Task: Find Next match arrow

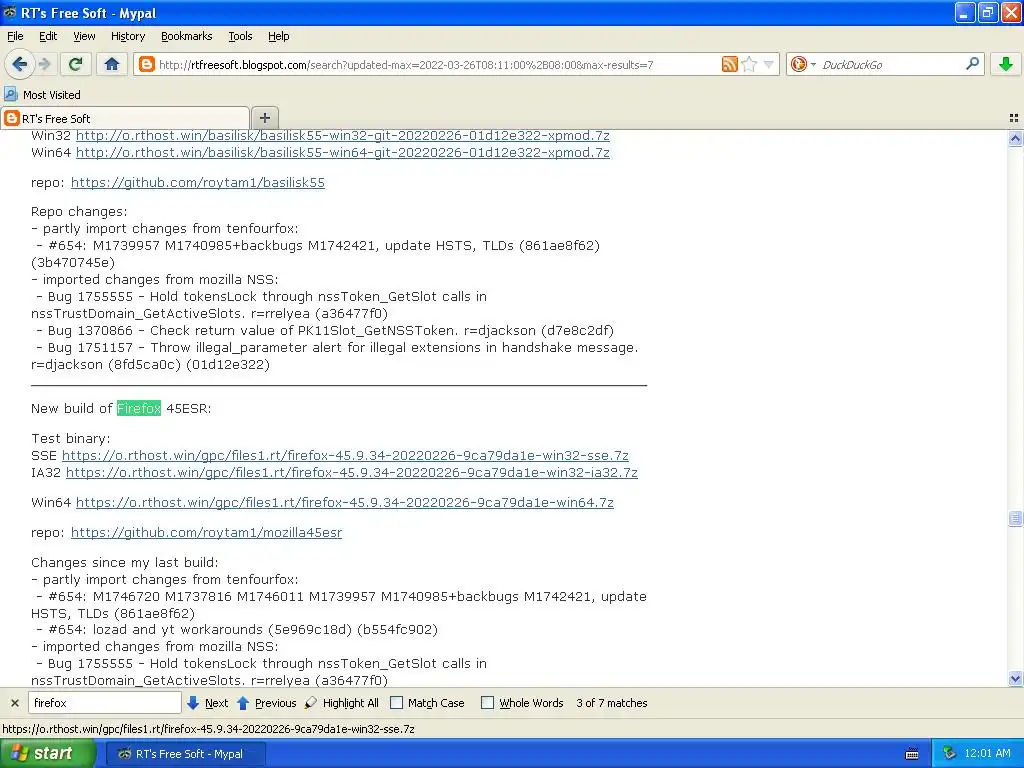Action: pyautogui.click(x=207, y=703)
